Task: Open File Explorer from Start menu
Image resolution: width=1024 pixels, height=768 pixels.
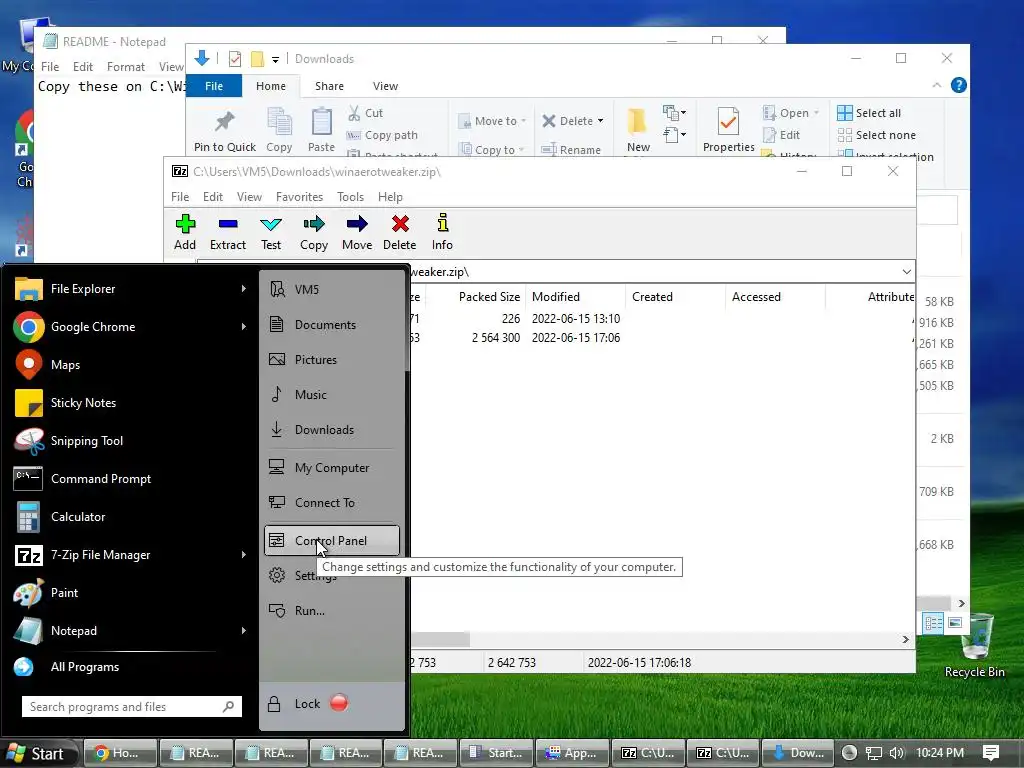Action: pyautogui.click(x=131, y=289)
